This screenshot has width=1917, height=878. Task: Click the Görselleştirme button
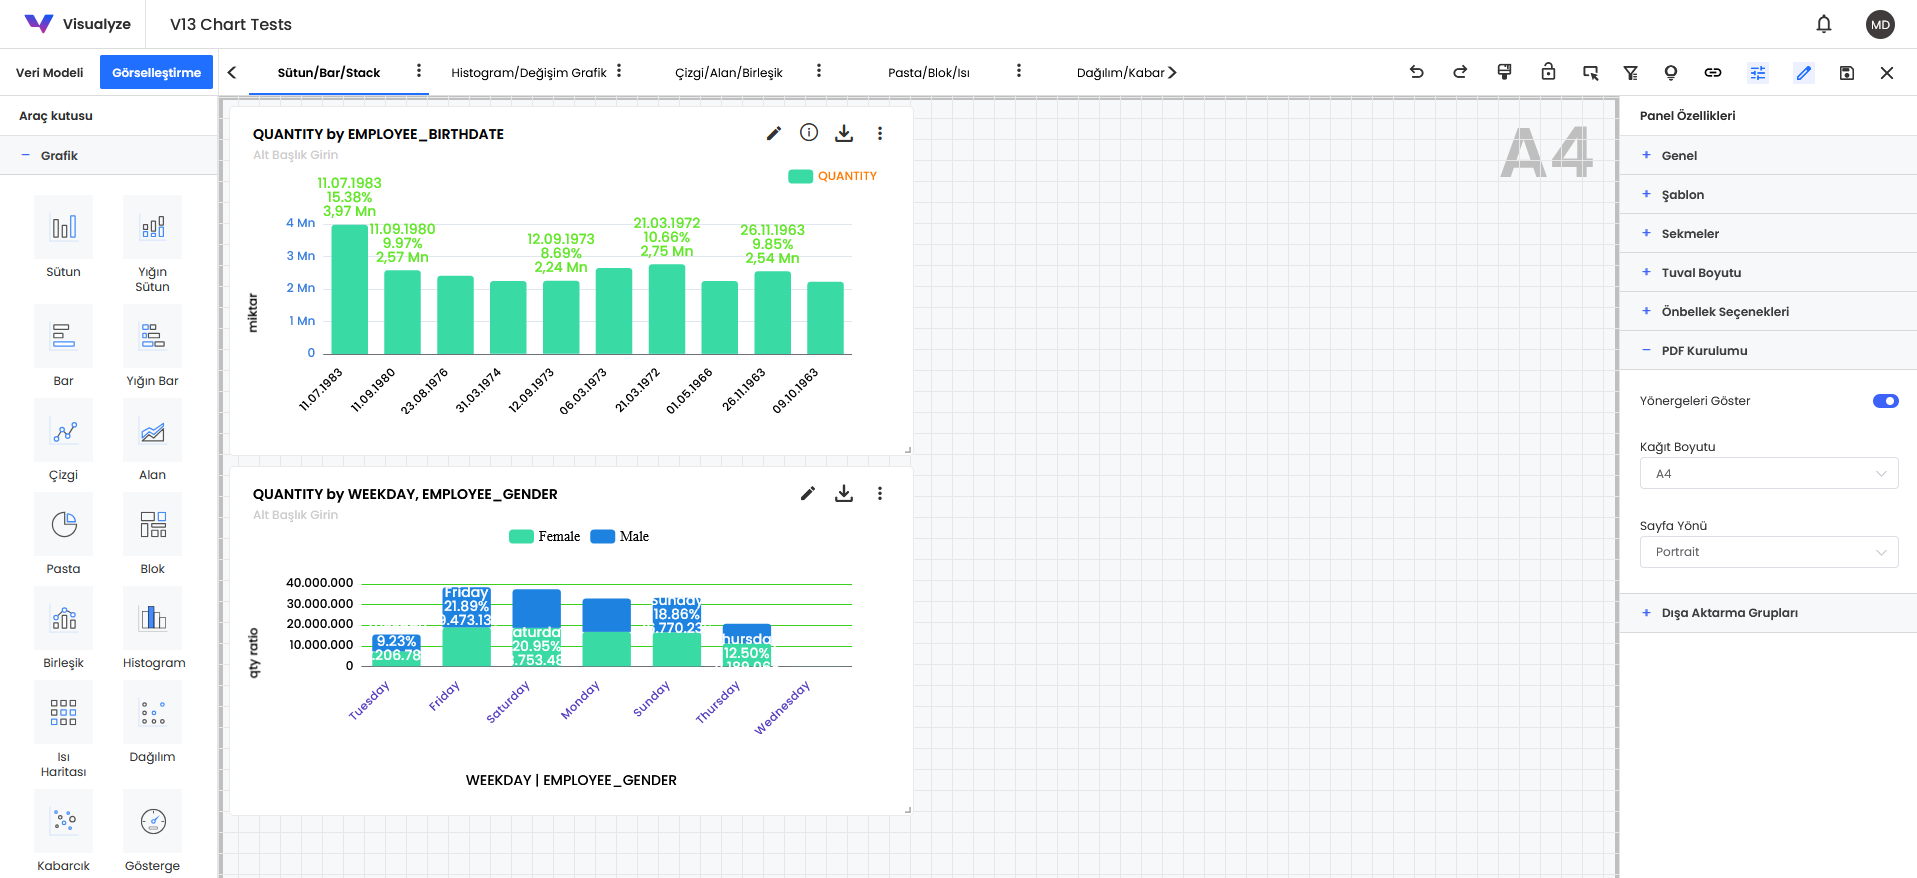(x=156, y=73)
